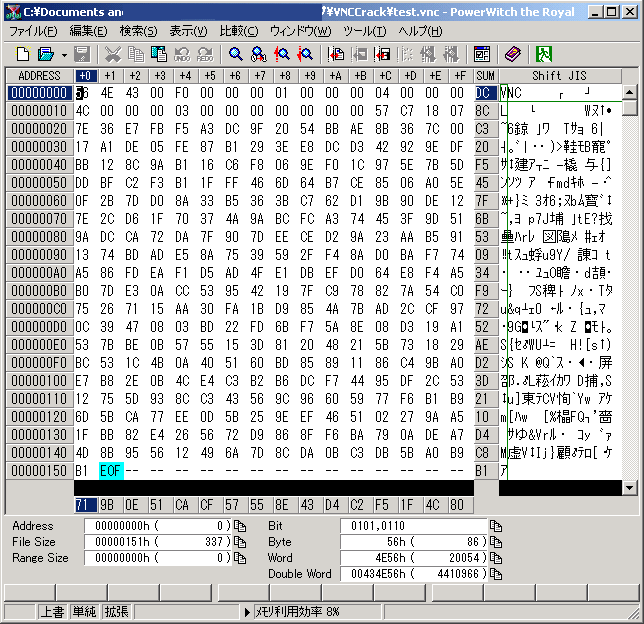Click the +0 column header
This screenshot has width=644, height=624.
[85, 76]
